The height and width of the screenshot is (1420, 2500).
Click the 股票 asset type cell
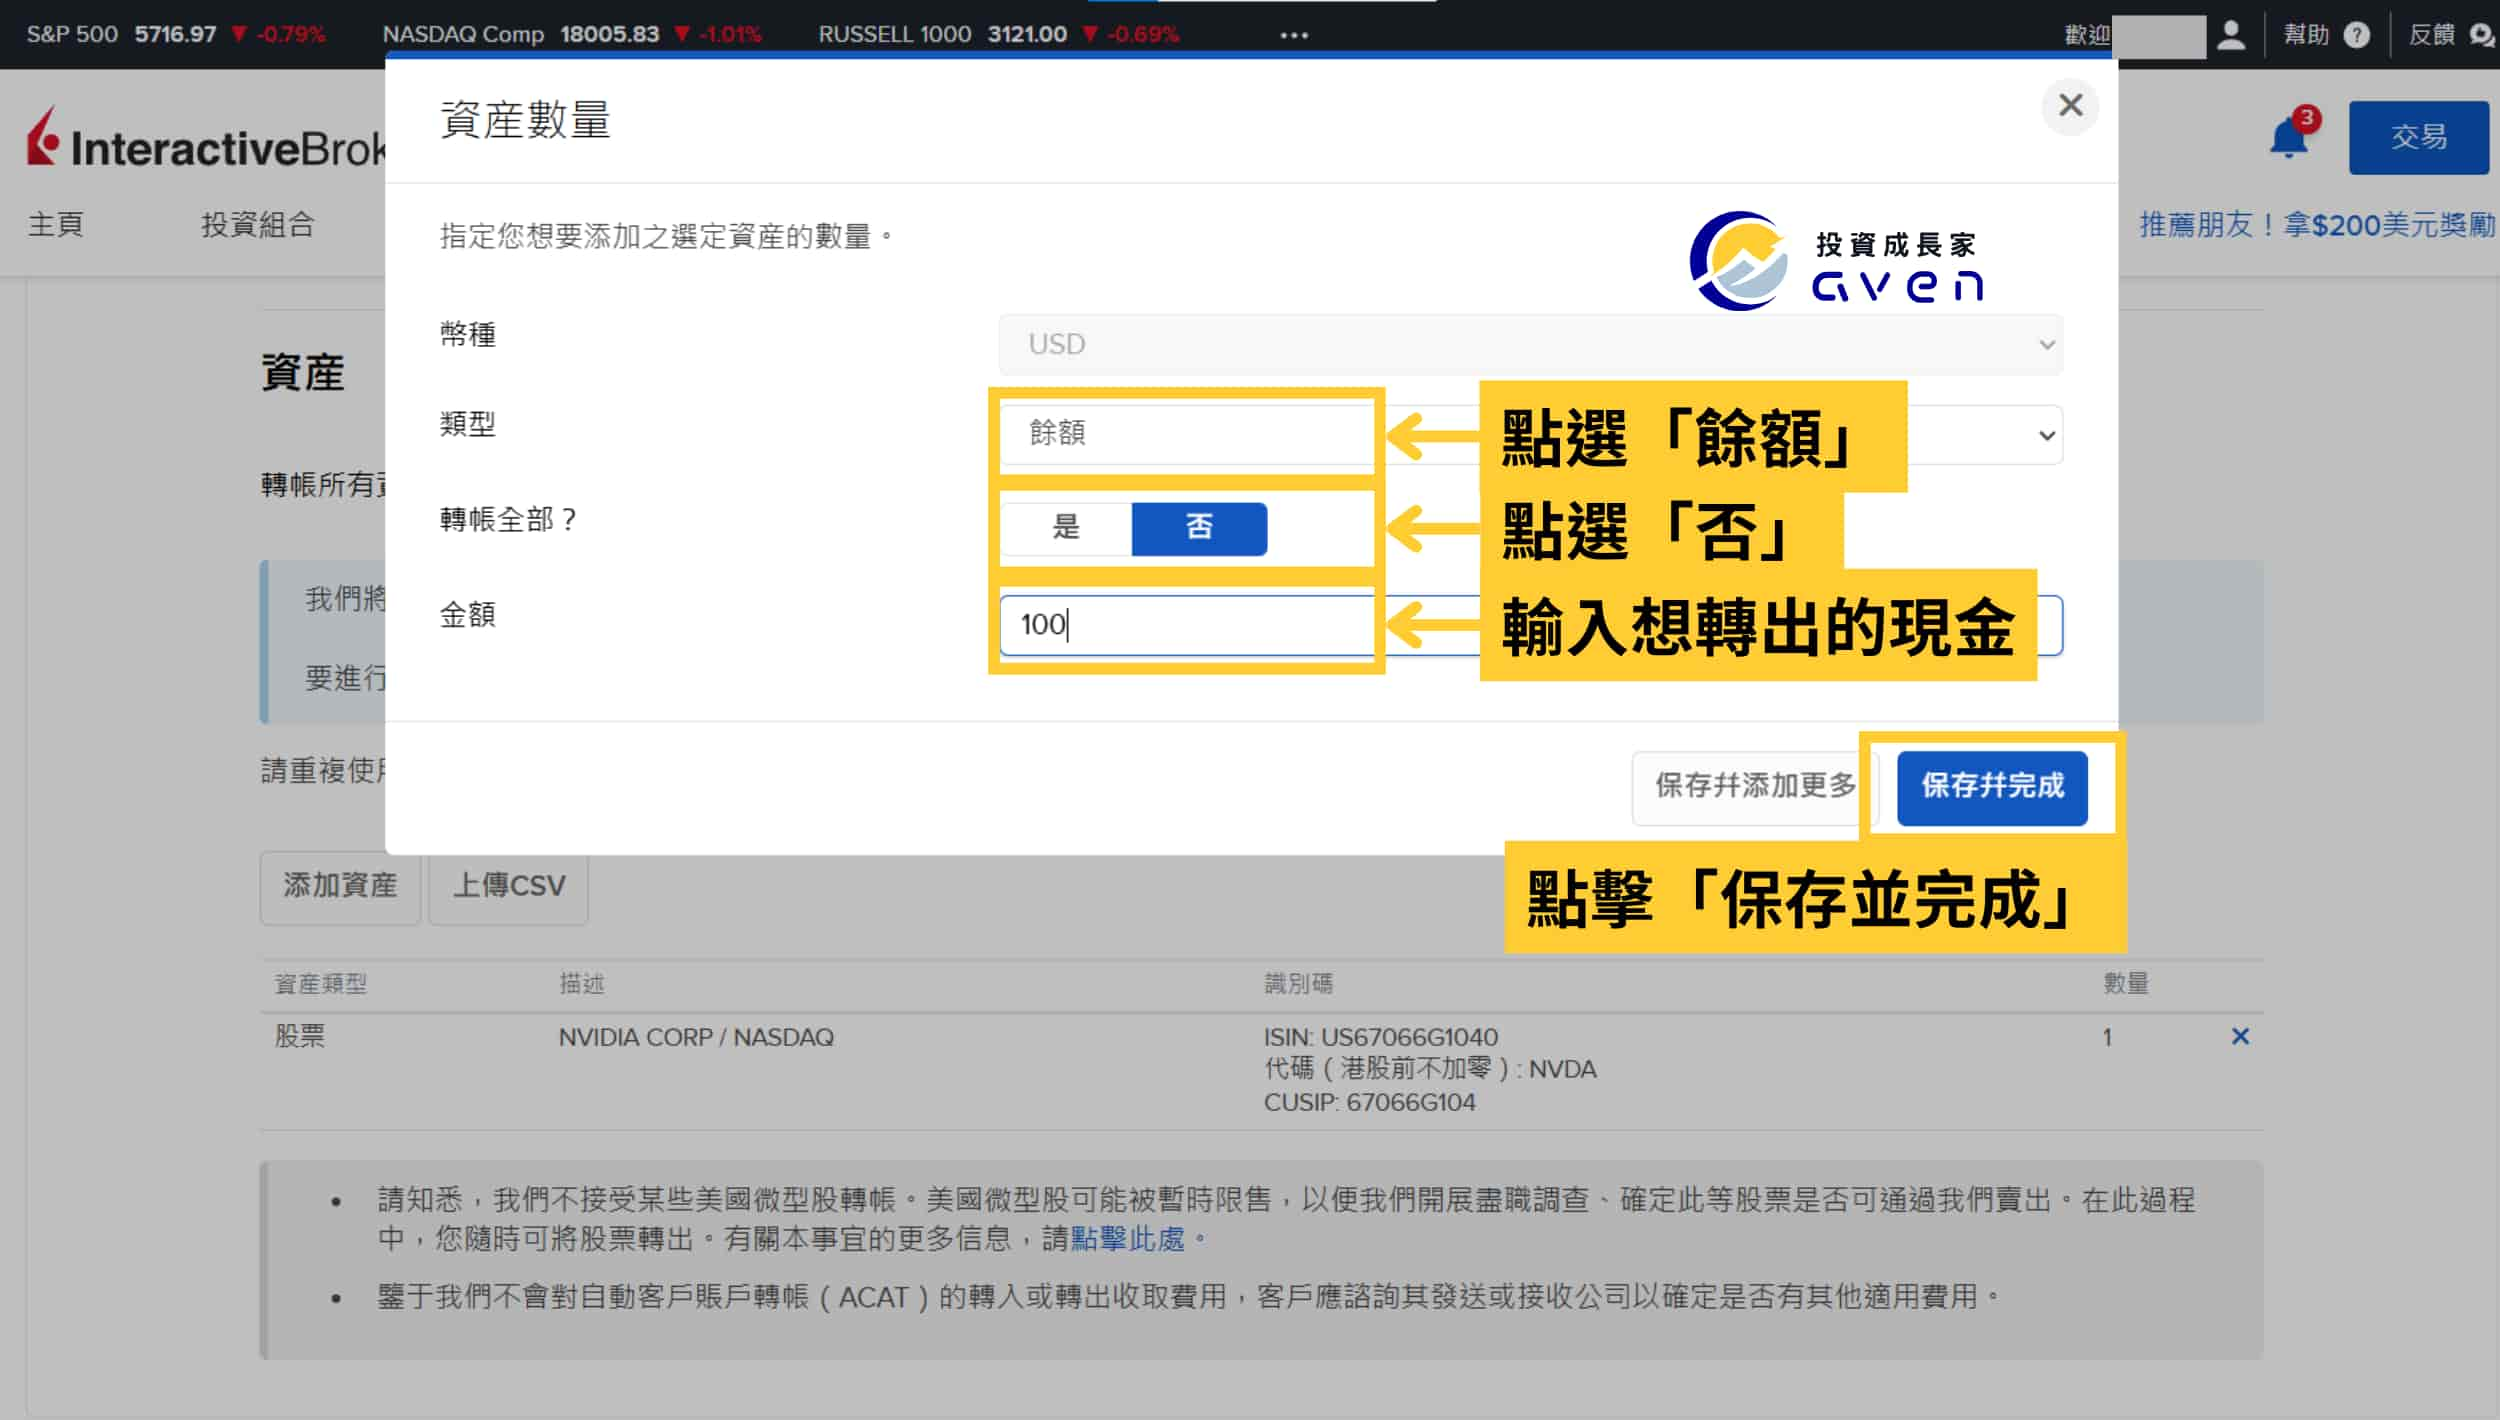coord(300,1037)
